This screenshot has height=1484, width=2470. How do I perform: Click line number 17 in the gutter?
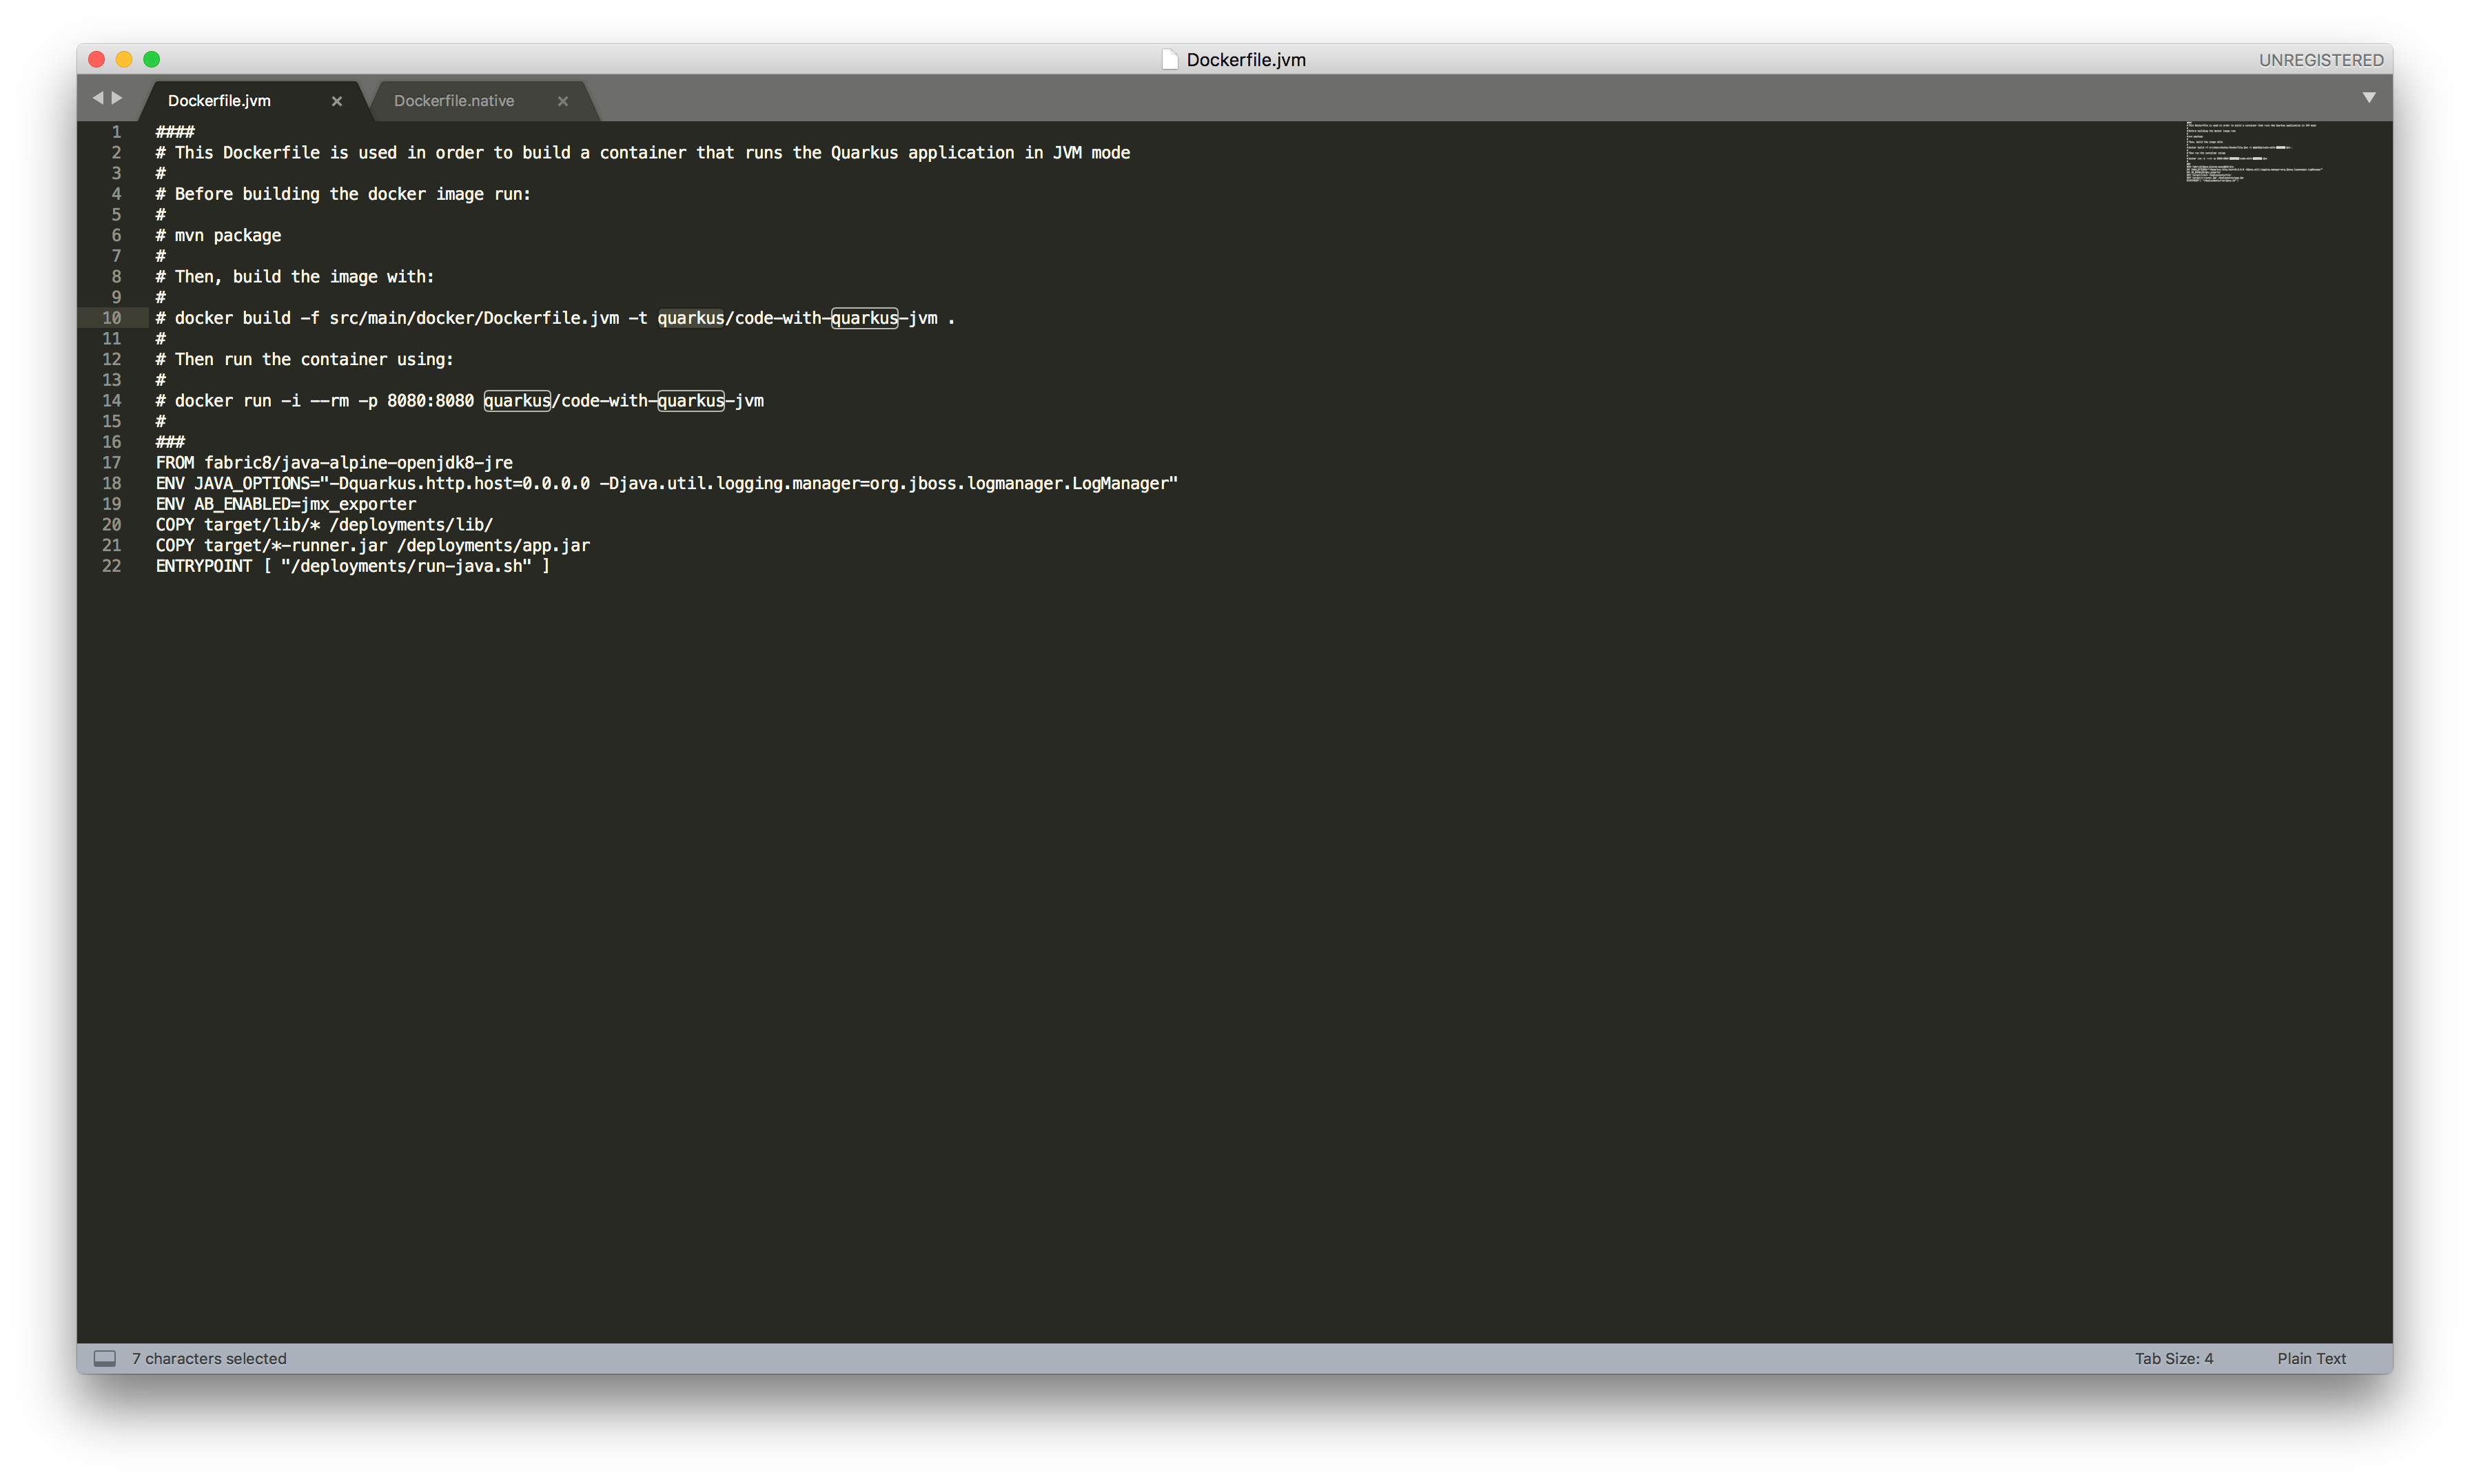coord(111,463)
